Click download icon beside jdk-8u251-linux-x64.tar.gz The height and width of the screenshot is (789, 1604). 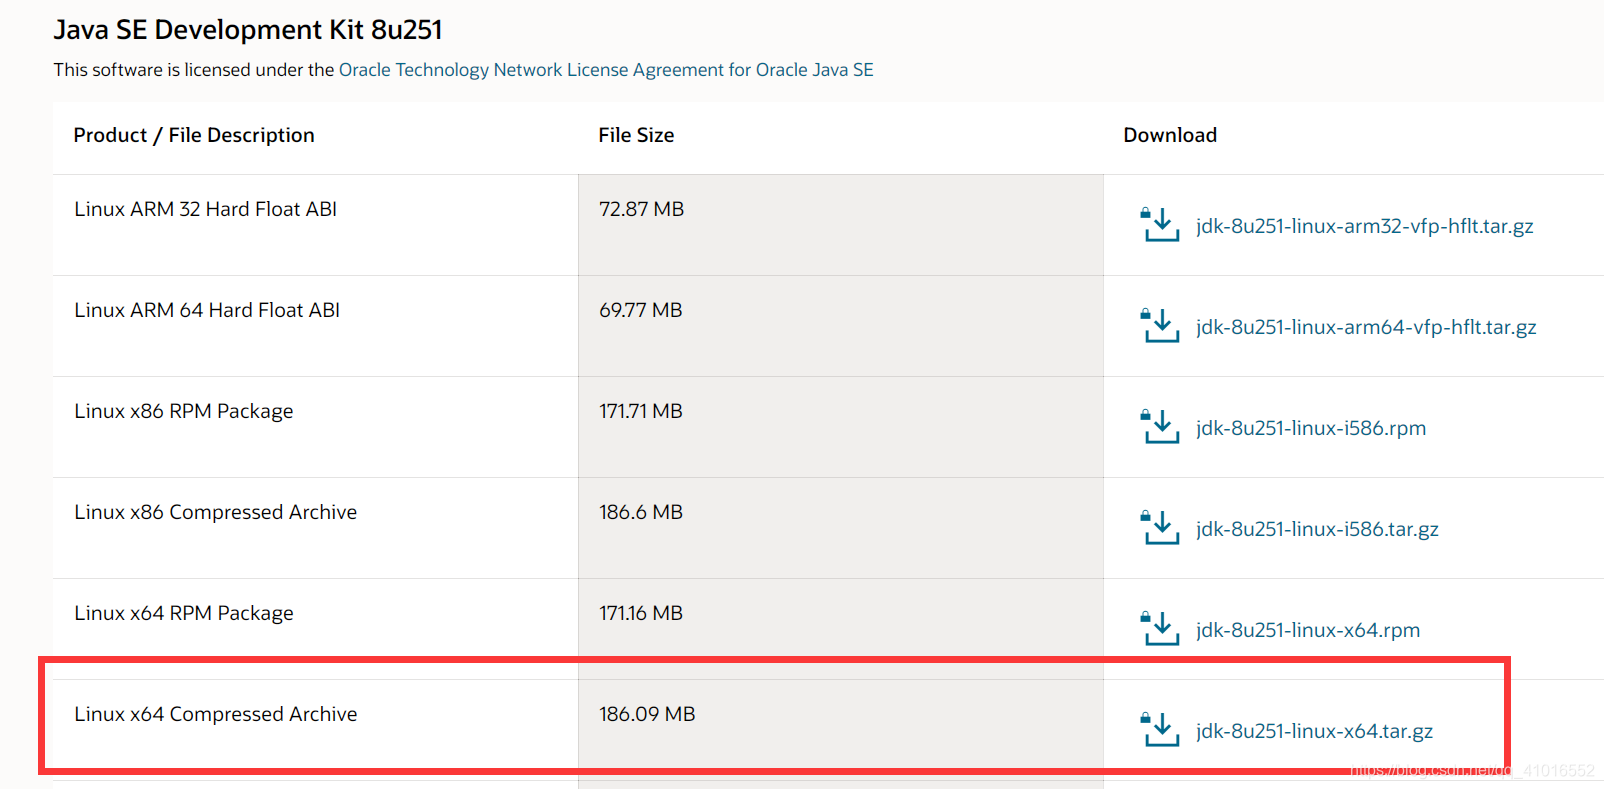point(1160,730)
